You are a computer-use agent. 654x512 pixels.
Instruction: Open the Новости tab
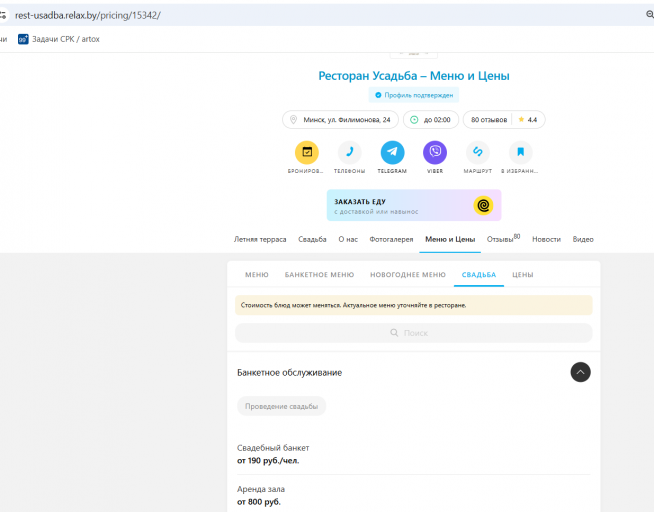tap(546, 239)
